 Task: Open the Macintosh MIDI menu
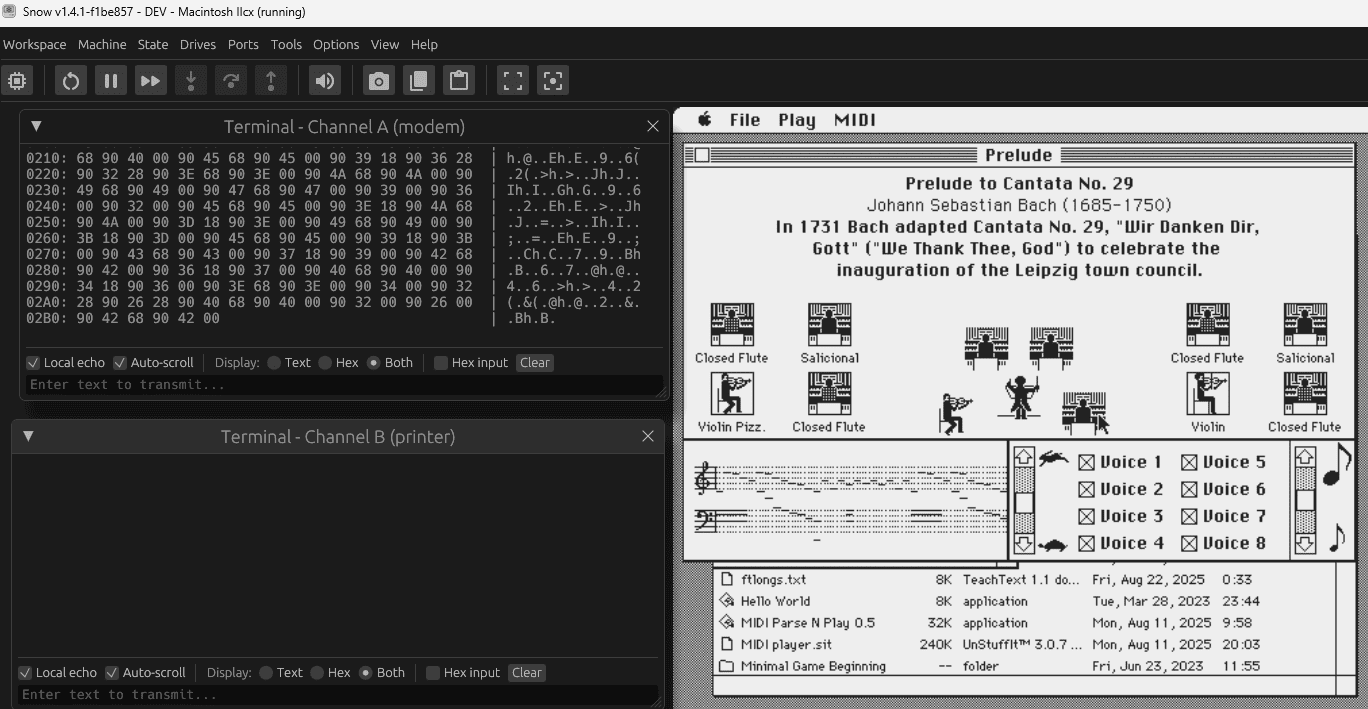tap(855, 120)
